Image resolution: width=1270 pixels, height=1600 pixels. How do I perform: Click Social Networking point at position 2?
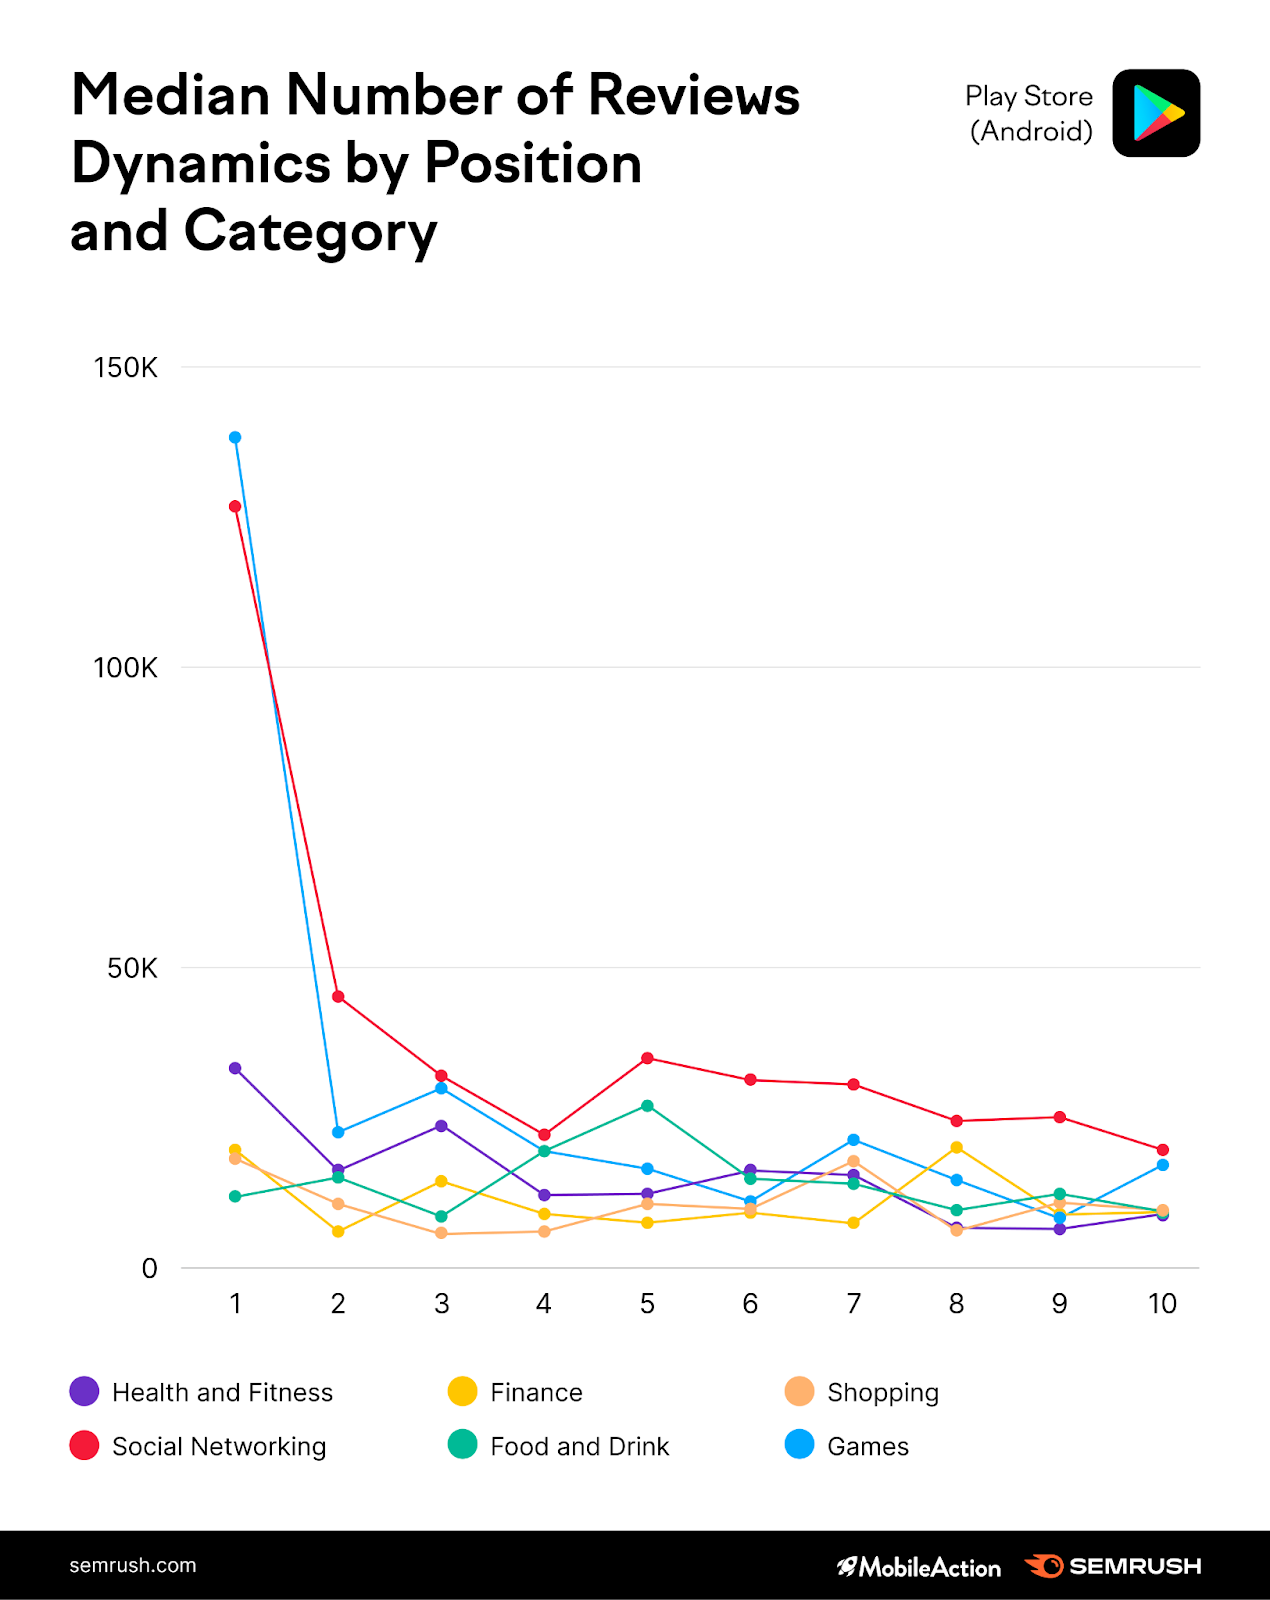tap(338, 996)
